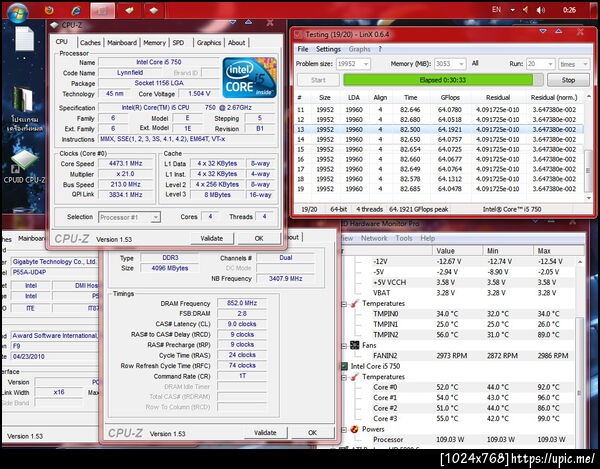Click Validate in the CPU-Z CPU window
600x469 pixels.
212,238
